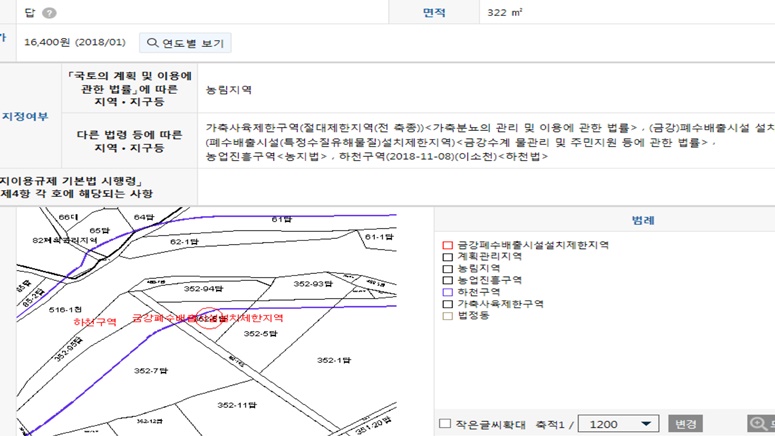This screenshot has height=436, width=775.
Task: Open the map scale 1200 dropdown
Action: [618, 424]
